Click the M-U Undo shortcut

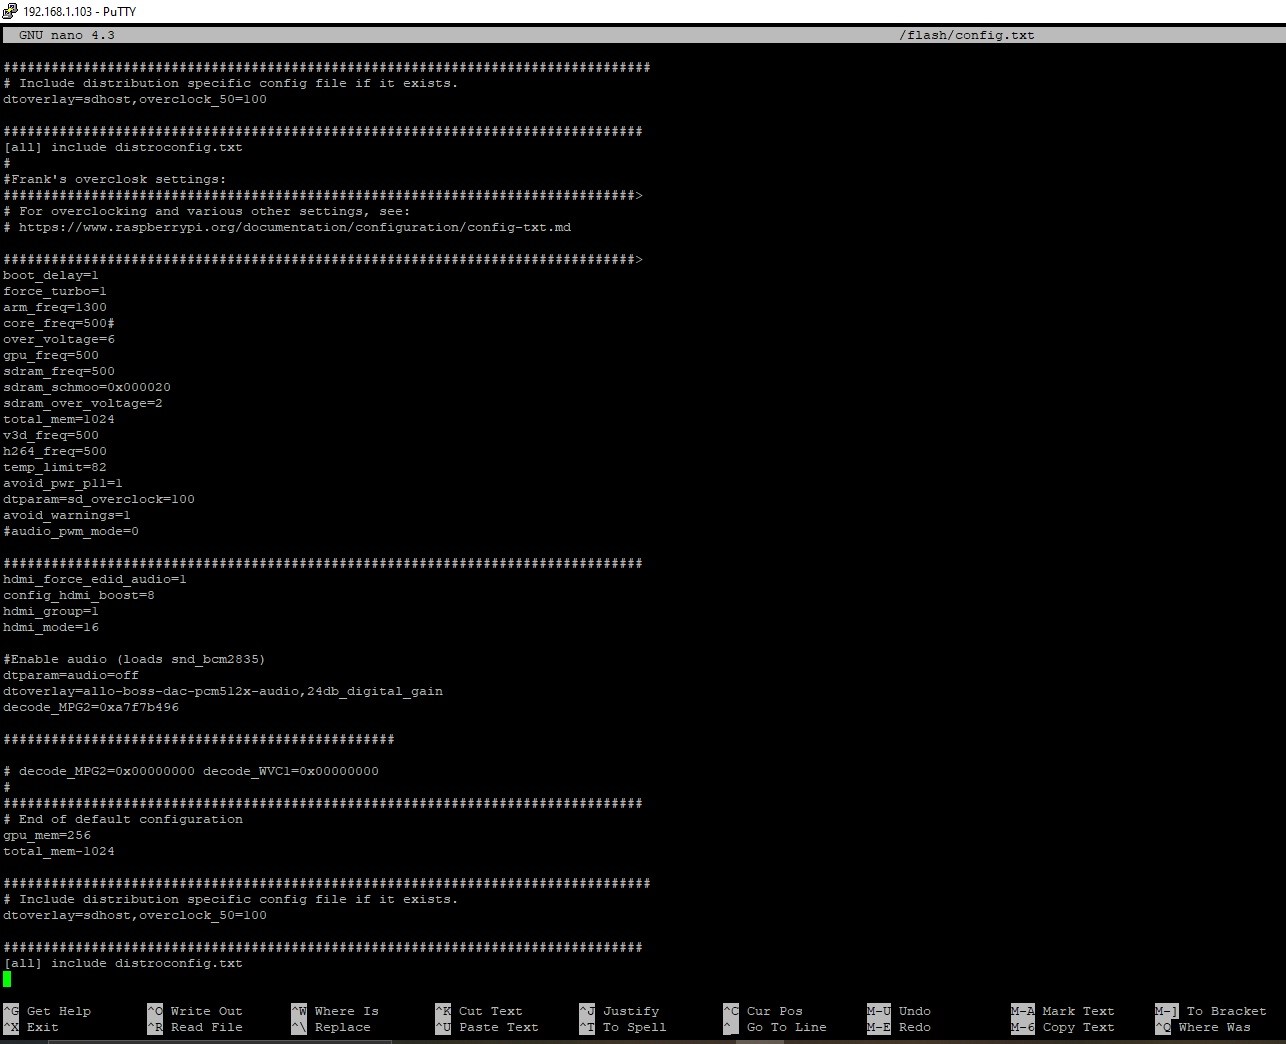[x=899, y=1011]
